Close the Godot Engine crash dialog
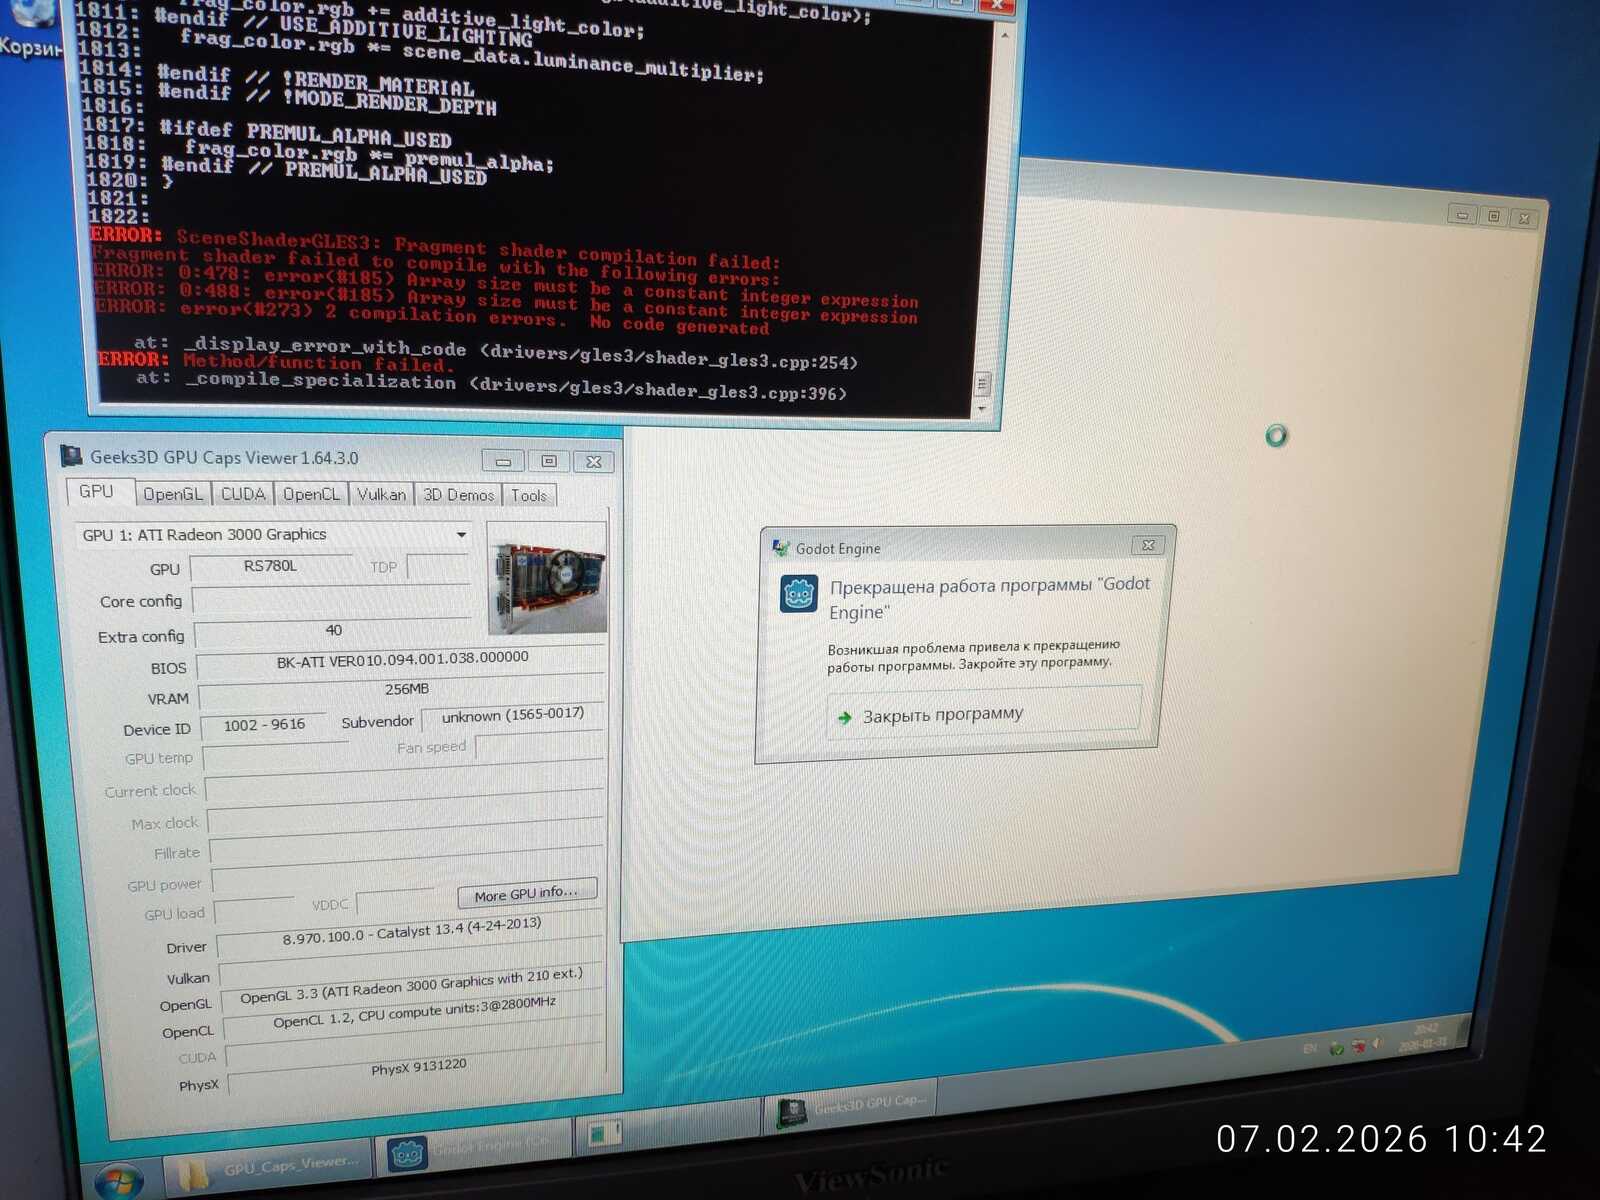 coord(1148,545)
